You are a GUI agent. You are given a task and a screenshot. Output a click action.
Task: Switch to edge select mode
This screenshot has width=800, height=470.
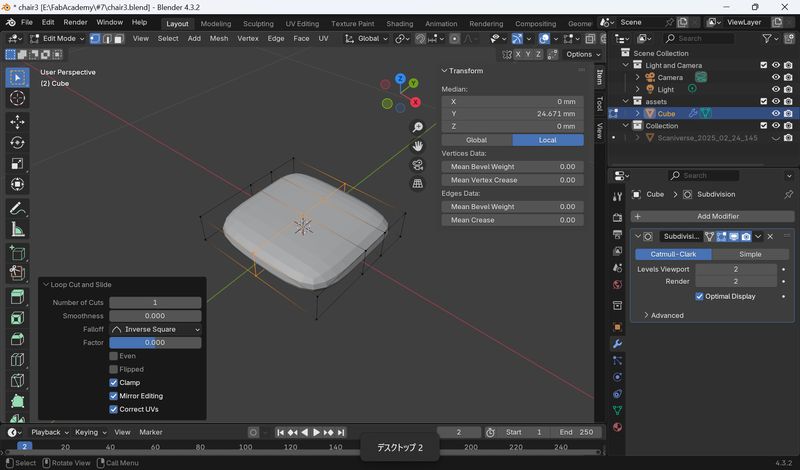click(x=107, y=39)
